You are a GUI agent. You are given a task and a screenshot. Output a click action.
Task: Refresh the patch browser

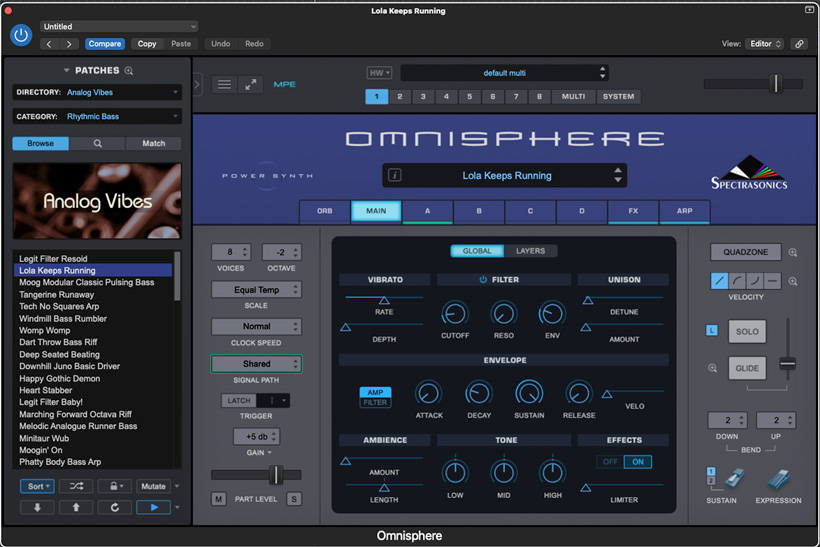115,507
